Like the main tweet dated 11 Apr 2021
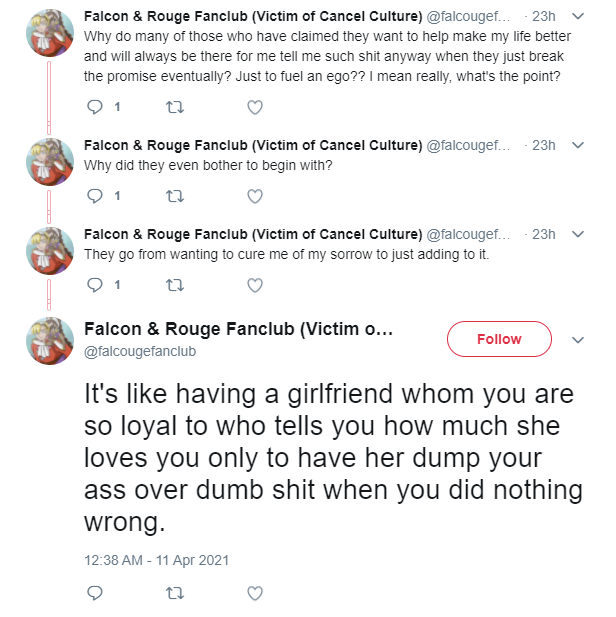616x617 pixels. (255, 593)
